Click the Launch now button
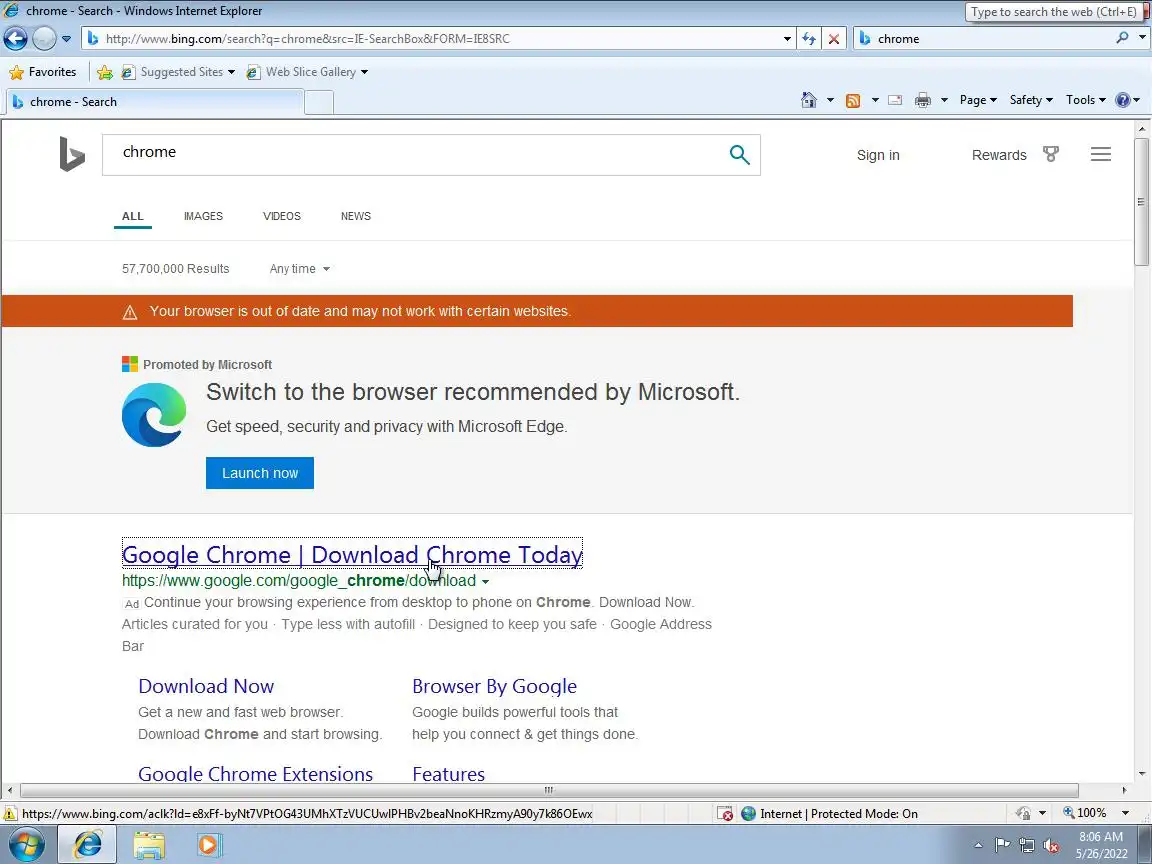 (260, 473)
